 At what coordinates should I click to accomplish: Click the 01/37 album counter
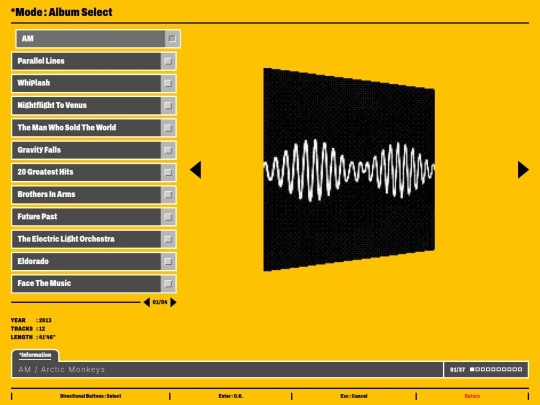click(457, 370)
